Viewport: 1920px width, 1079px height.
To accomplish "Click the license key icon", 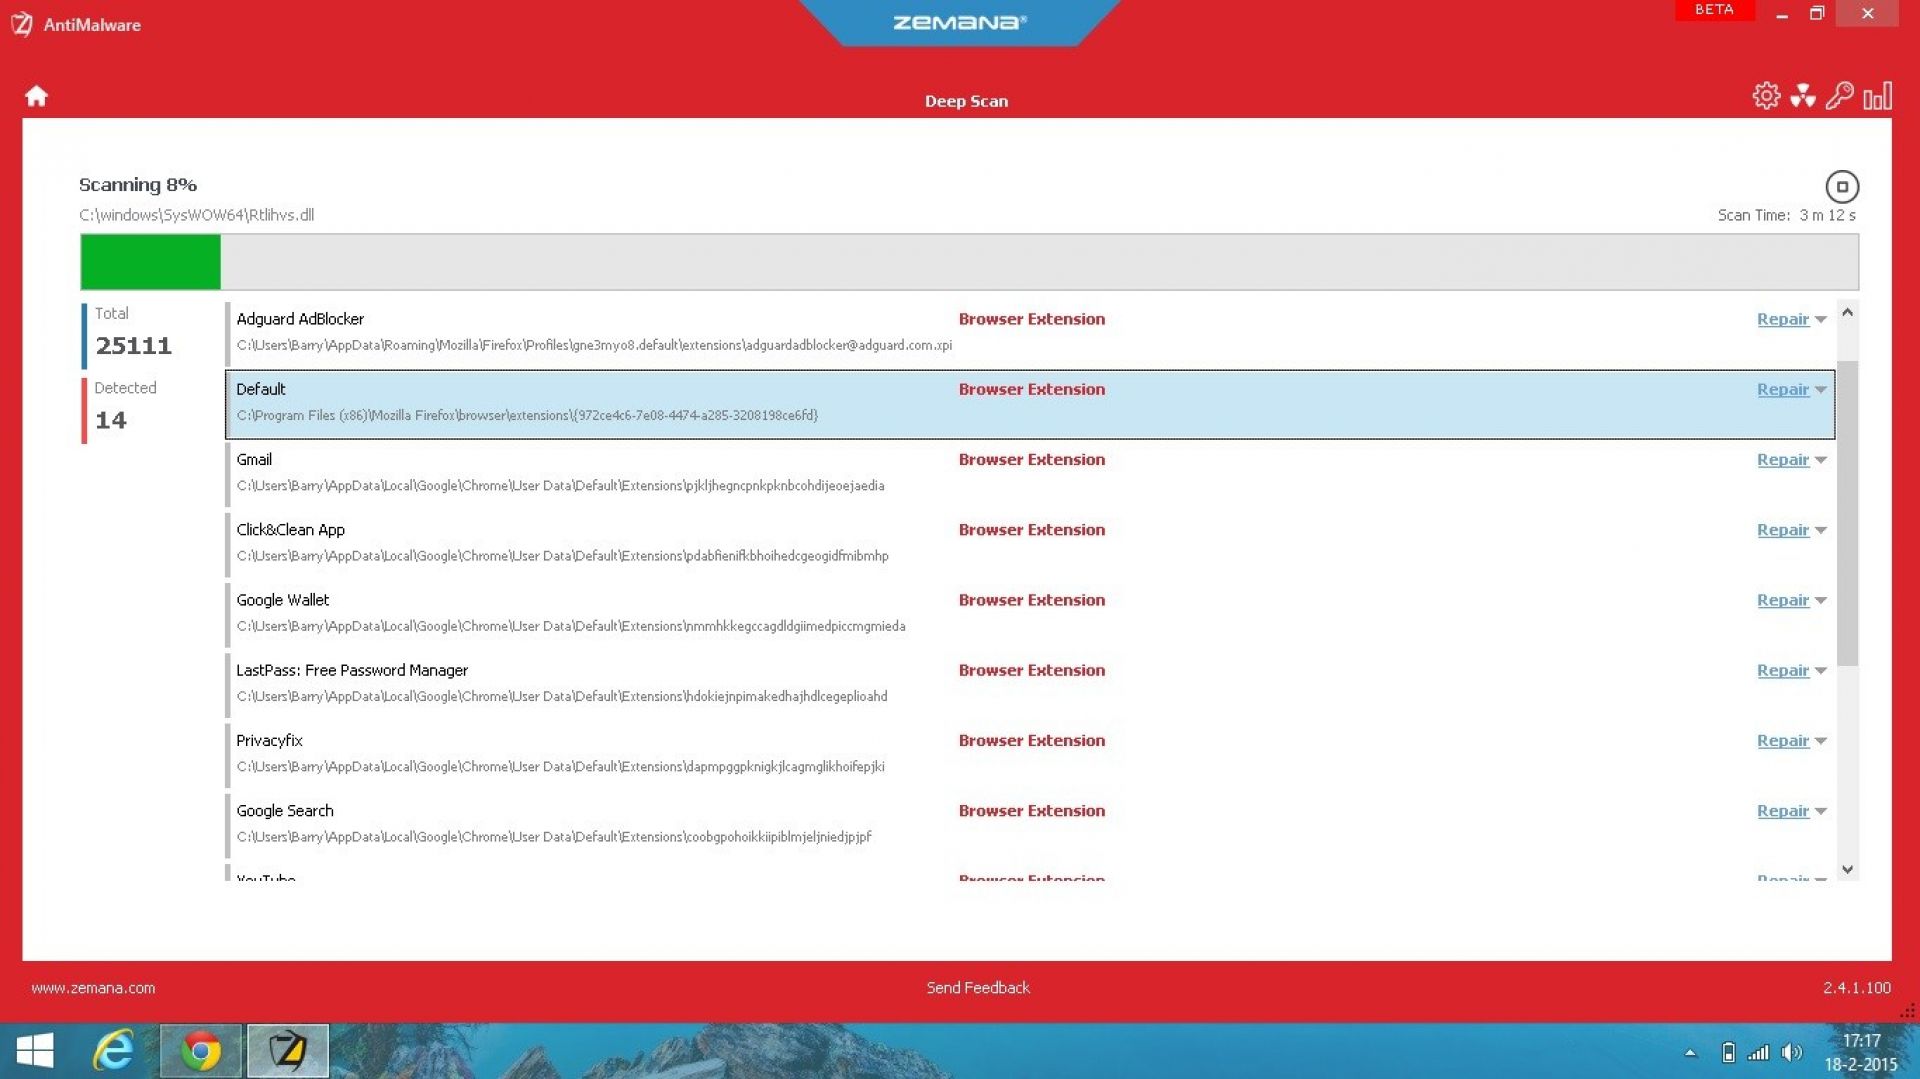I will pyautogui.click(x=1839, y=96).
